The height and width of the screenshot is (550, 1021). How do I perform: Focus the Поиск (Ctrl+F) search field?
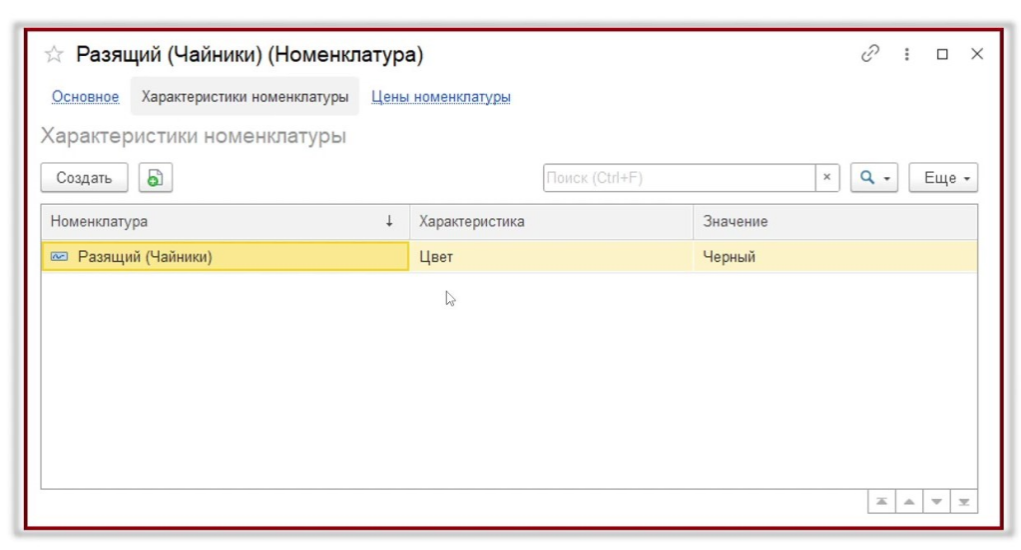coord(678,178)
